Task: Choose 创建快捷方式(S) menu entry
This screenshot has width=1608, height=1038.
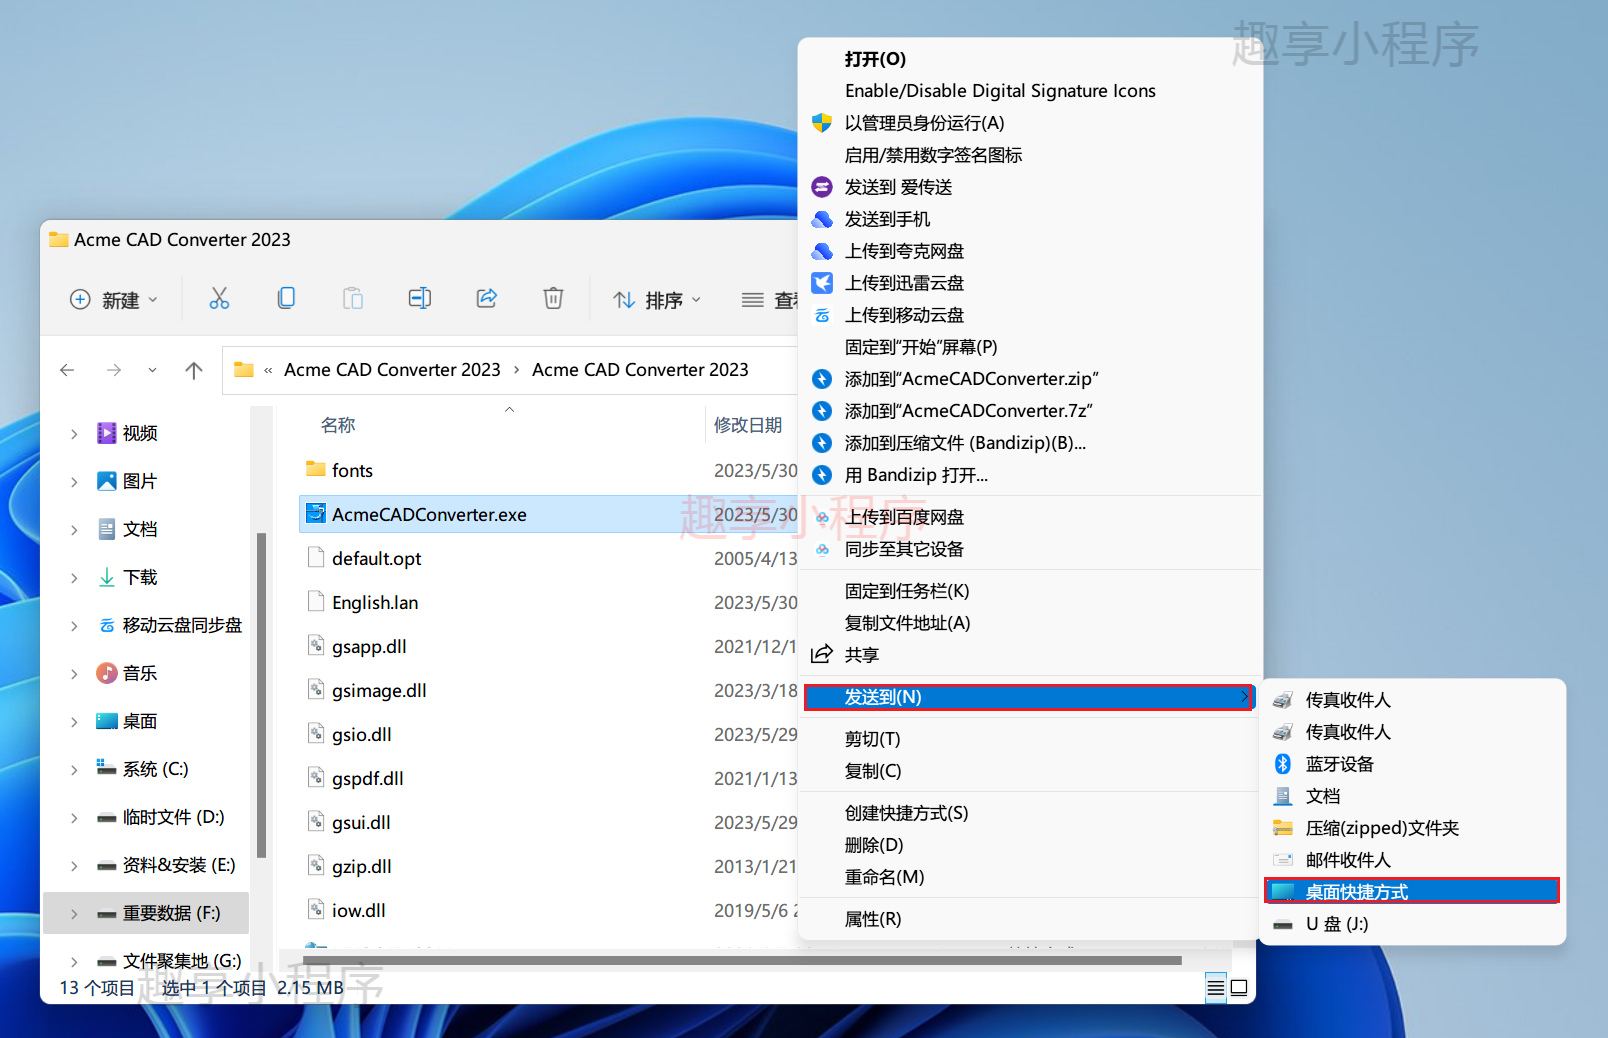Action: [1030, 813]
